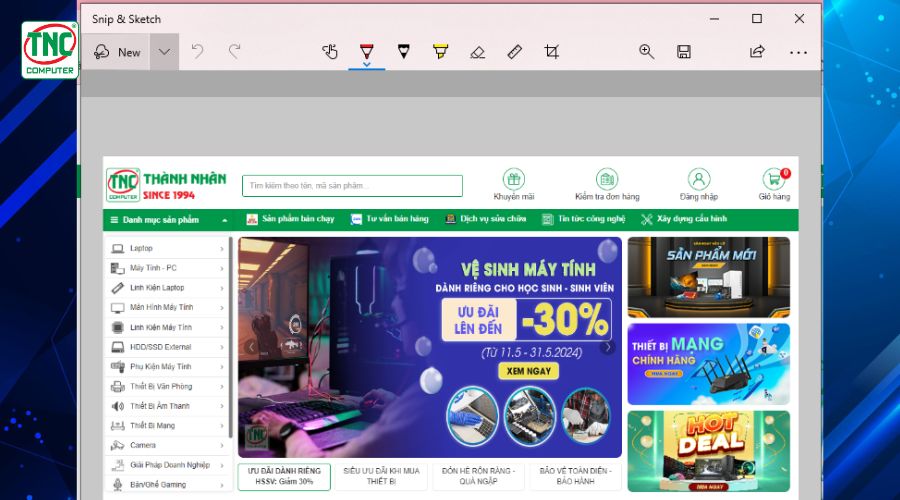900x500 pixels.
Task: Focus the product search field
Action: coord(352,186)
